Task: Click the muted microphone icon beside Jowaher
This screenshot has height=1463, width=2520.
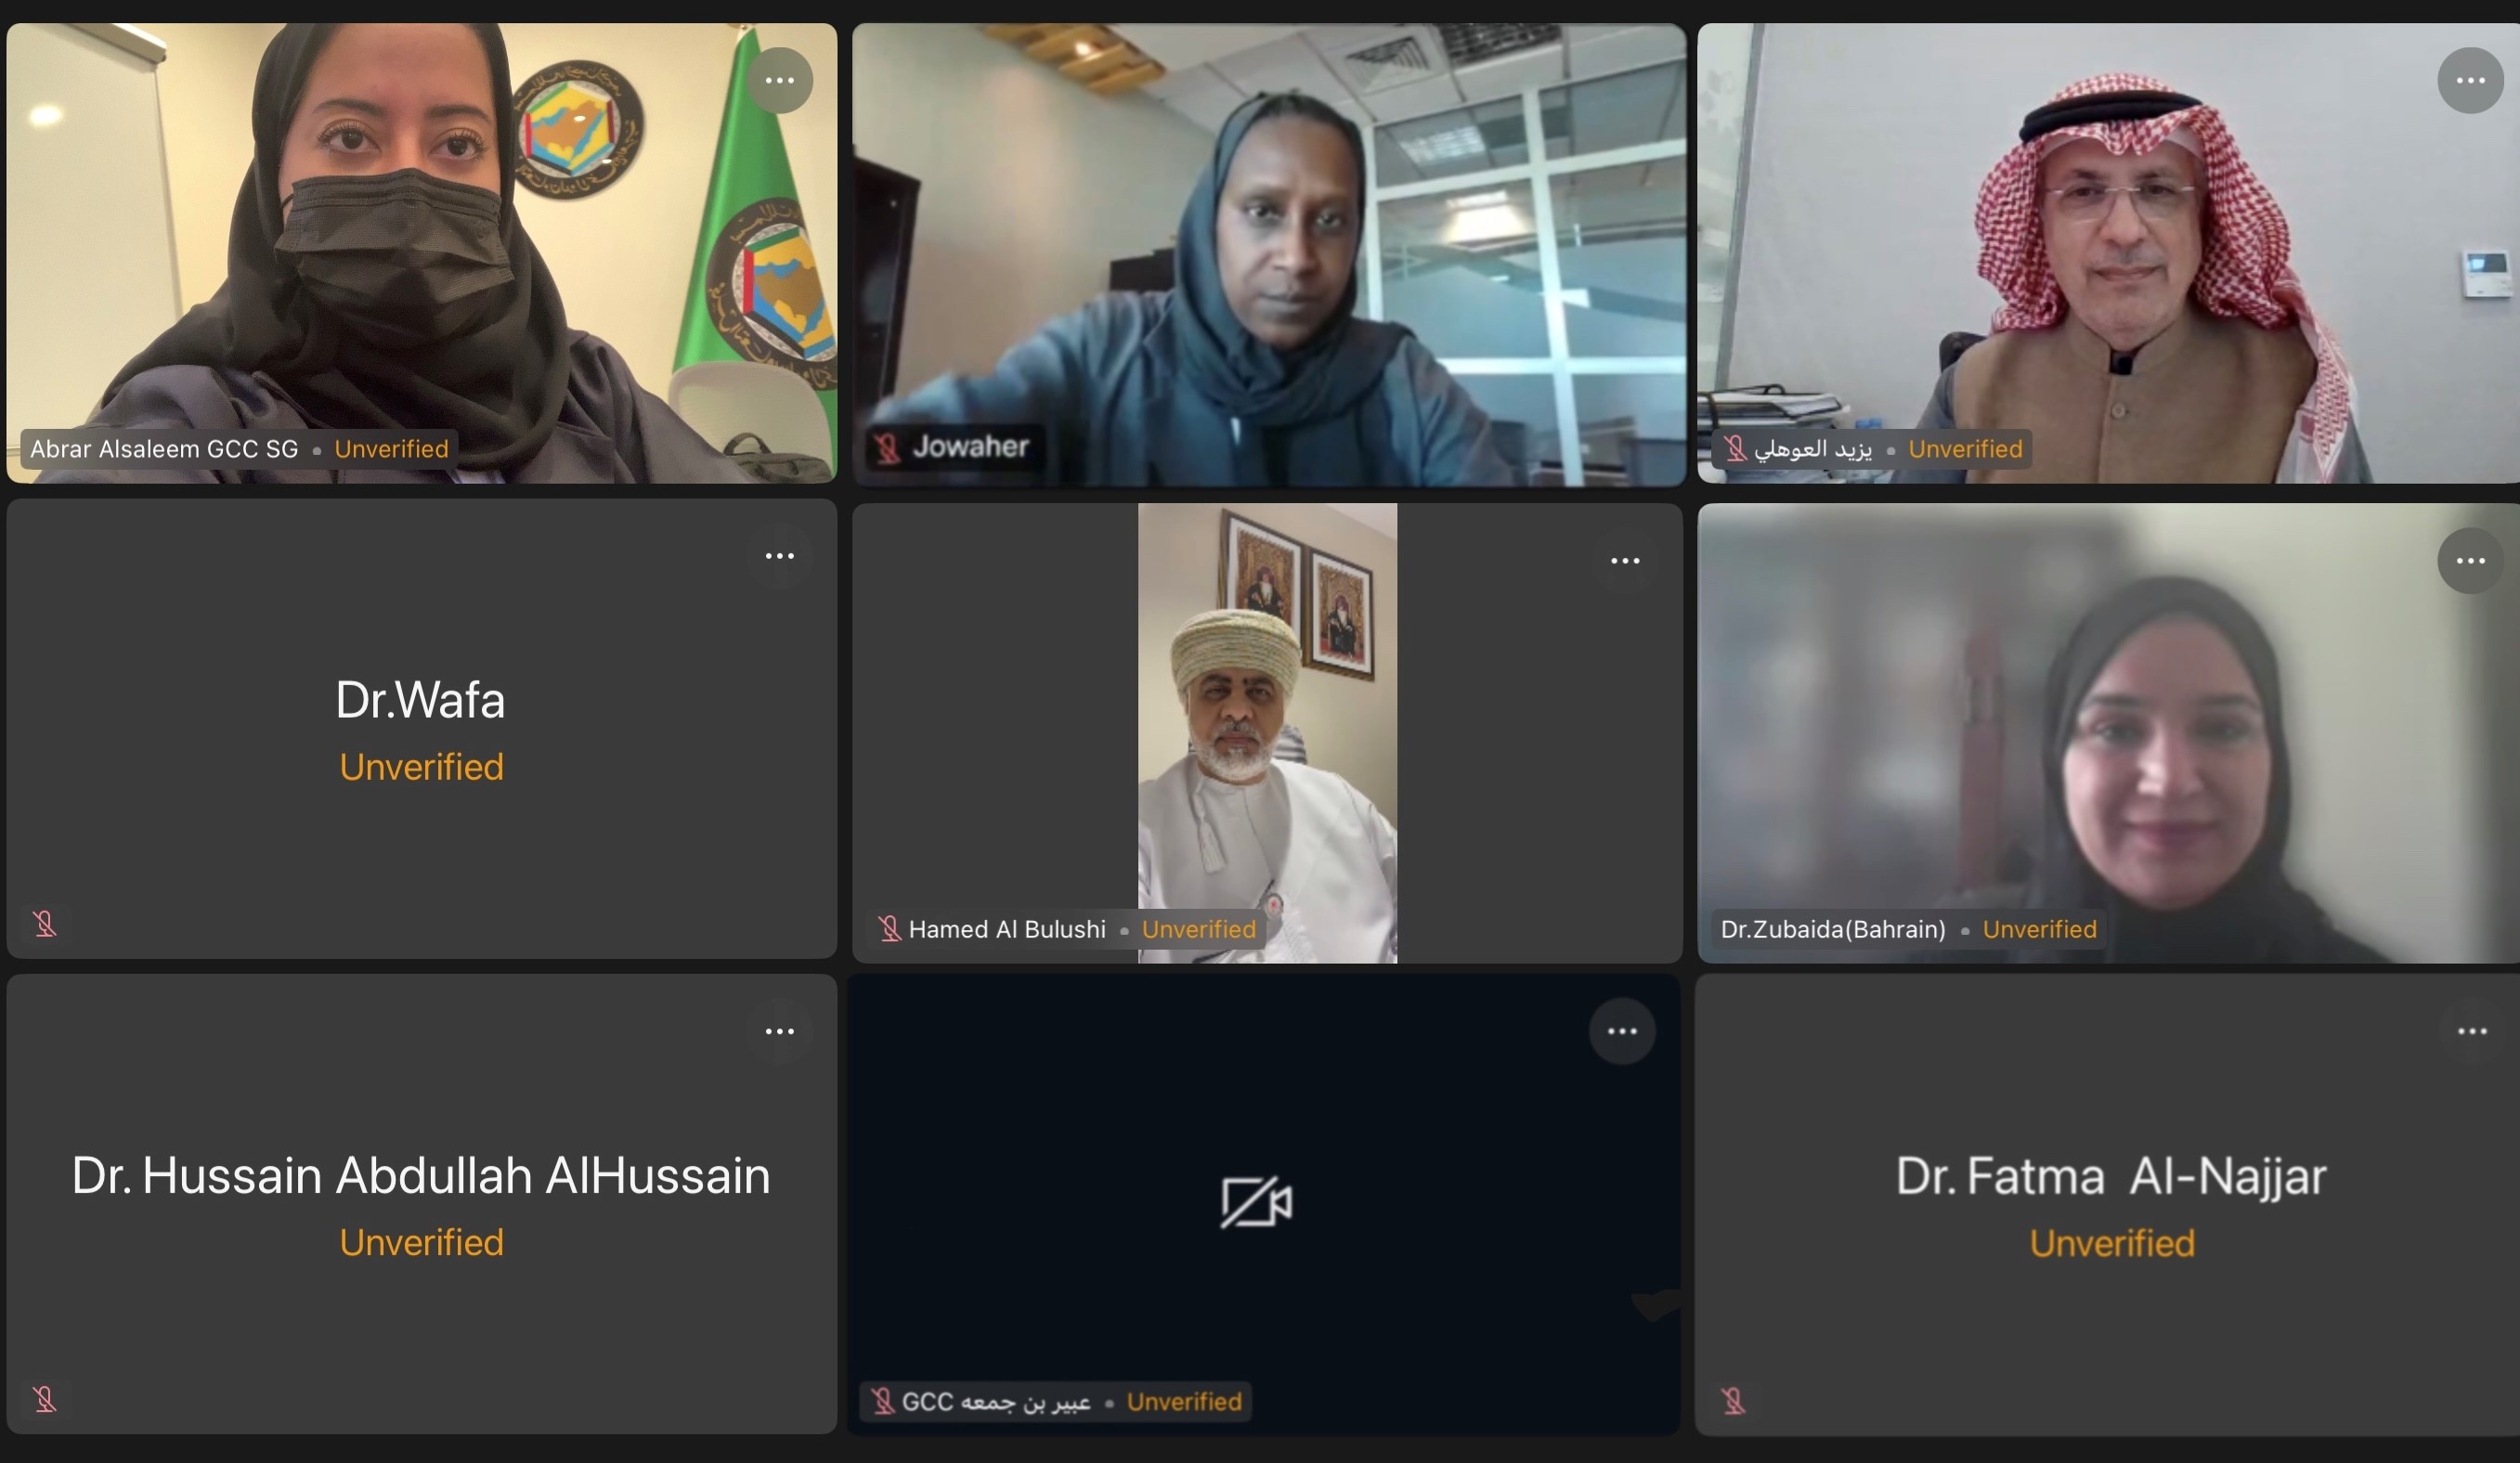Action: pyautogui.click(x=887, y=447)
